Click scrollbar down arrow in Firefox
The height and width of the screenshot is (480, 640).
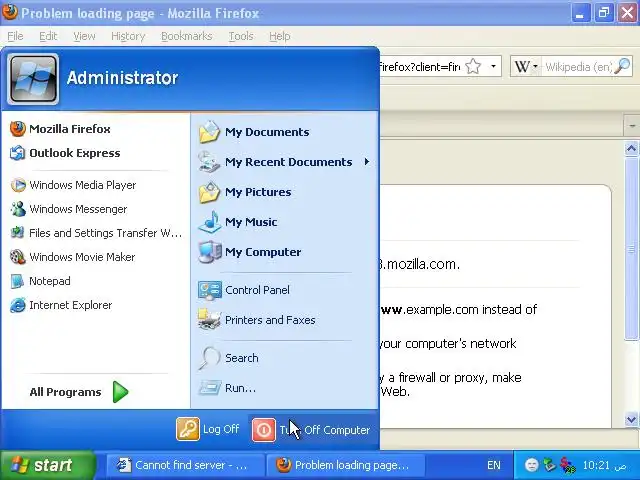tap(631, 419)
